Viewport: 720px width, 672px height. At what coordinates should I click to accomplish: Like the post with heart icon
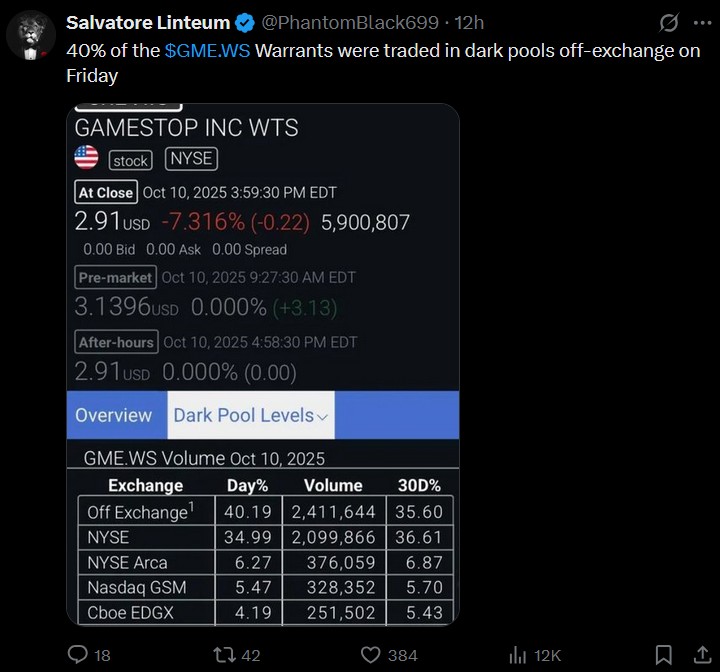tap(371, 655)
